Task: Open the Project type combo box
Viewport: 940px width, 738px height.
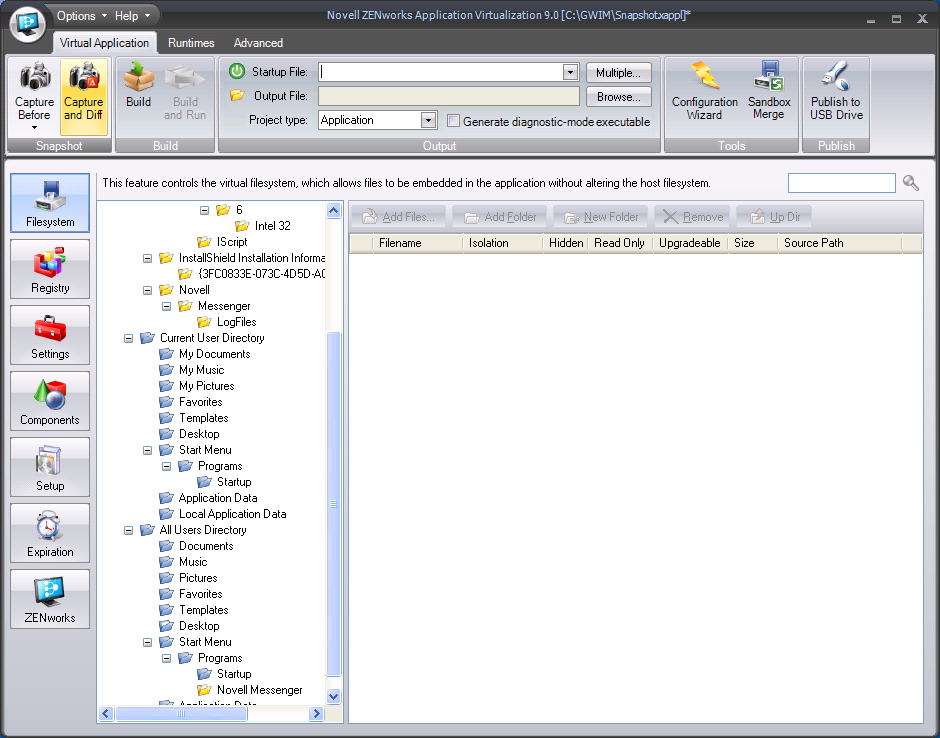Action: [428, 120]
